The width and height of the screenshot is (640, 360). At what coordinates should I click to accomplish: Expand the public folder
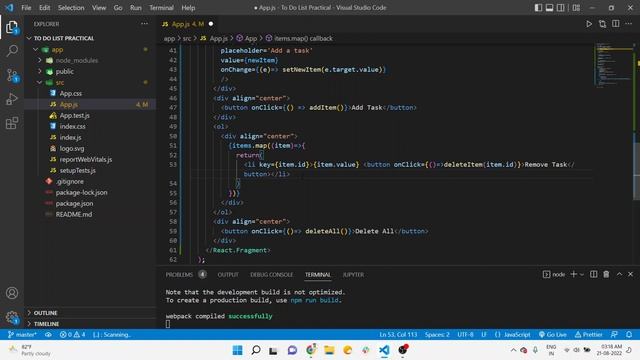click(x=40, y=71)
